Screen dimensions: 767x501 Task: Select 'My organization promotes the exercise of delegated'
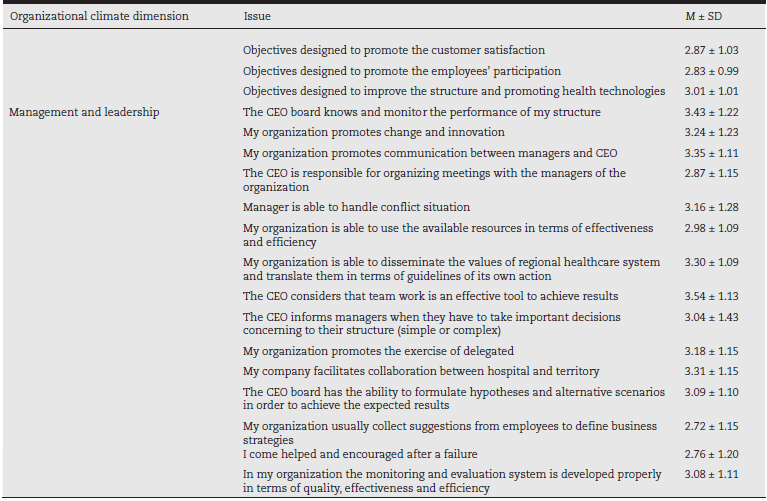[x=378, y=351]
